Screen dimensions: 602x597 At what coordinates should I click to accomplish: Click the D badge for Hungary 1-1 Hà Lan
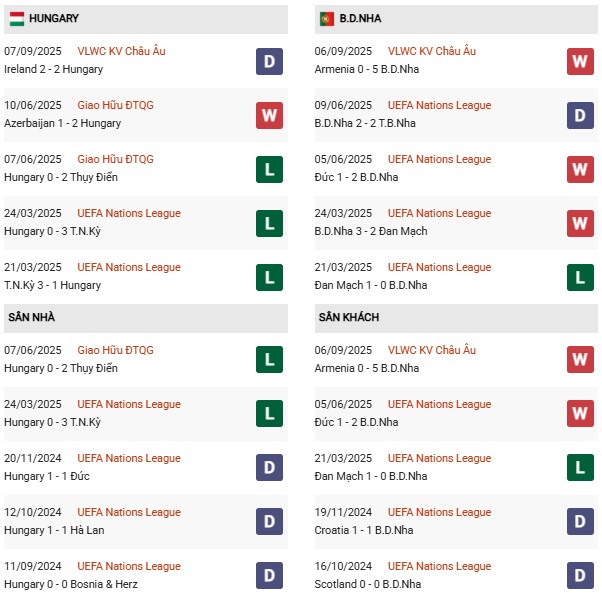pos(269,522)
